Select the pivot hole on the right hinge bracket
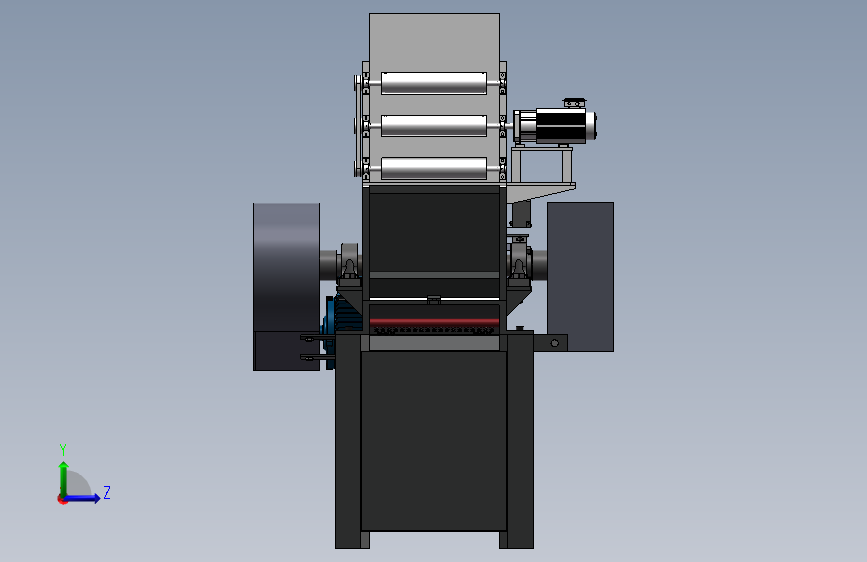This screenshot has height=562, width=867. point(555,344)
